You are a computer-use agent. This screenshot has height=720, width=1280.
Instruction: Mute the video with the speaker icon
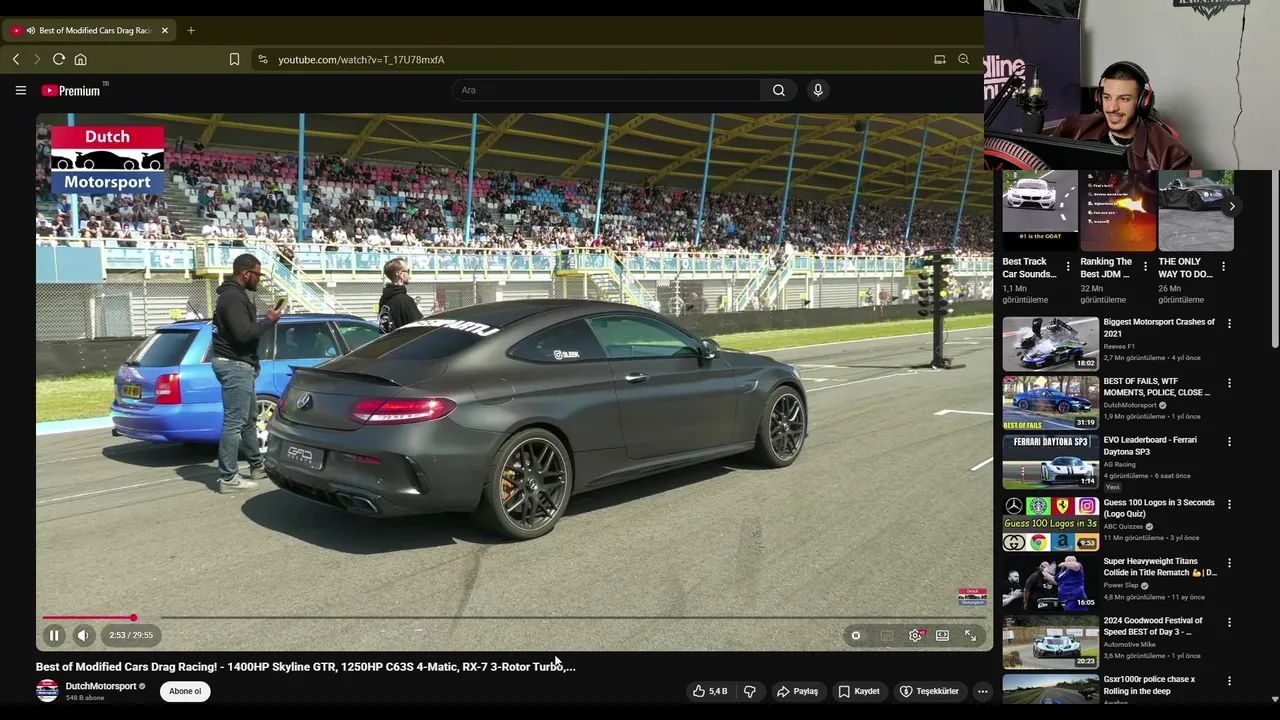pos(83,635)
